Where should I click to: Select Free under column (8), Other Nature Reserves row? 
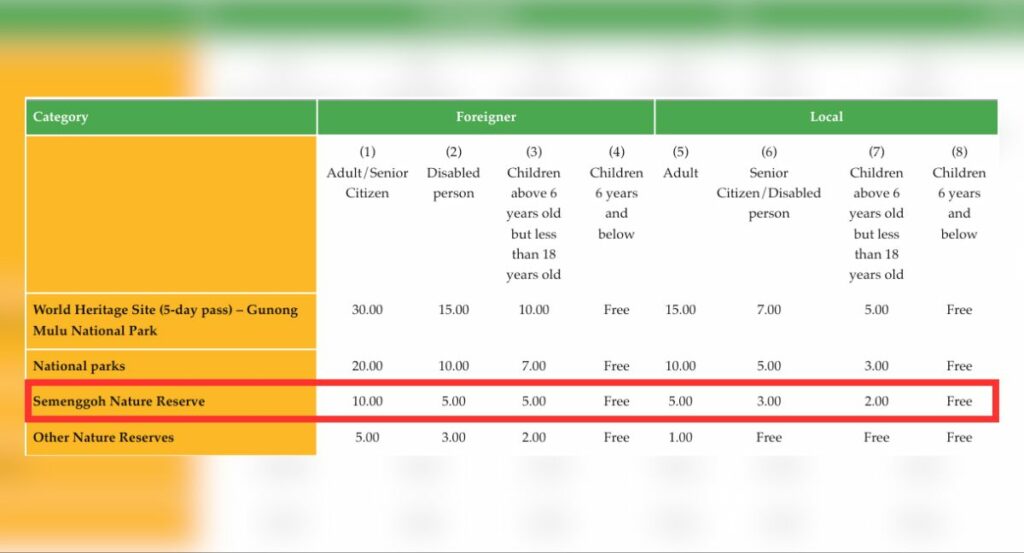(959, 437)
